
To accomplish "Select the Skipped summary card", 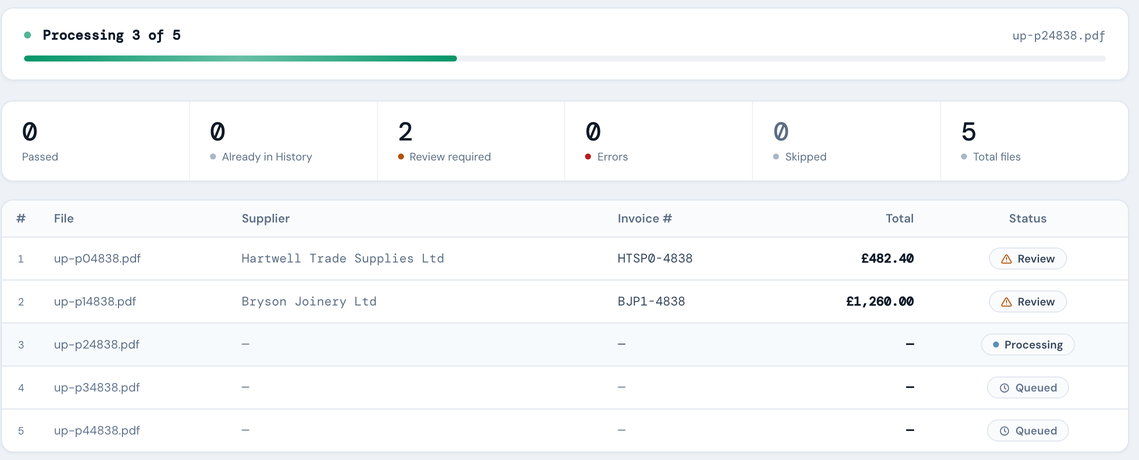I will coord(846,141).
